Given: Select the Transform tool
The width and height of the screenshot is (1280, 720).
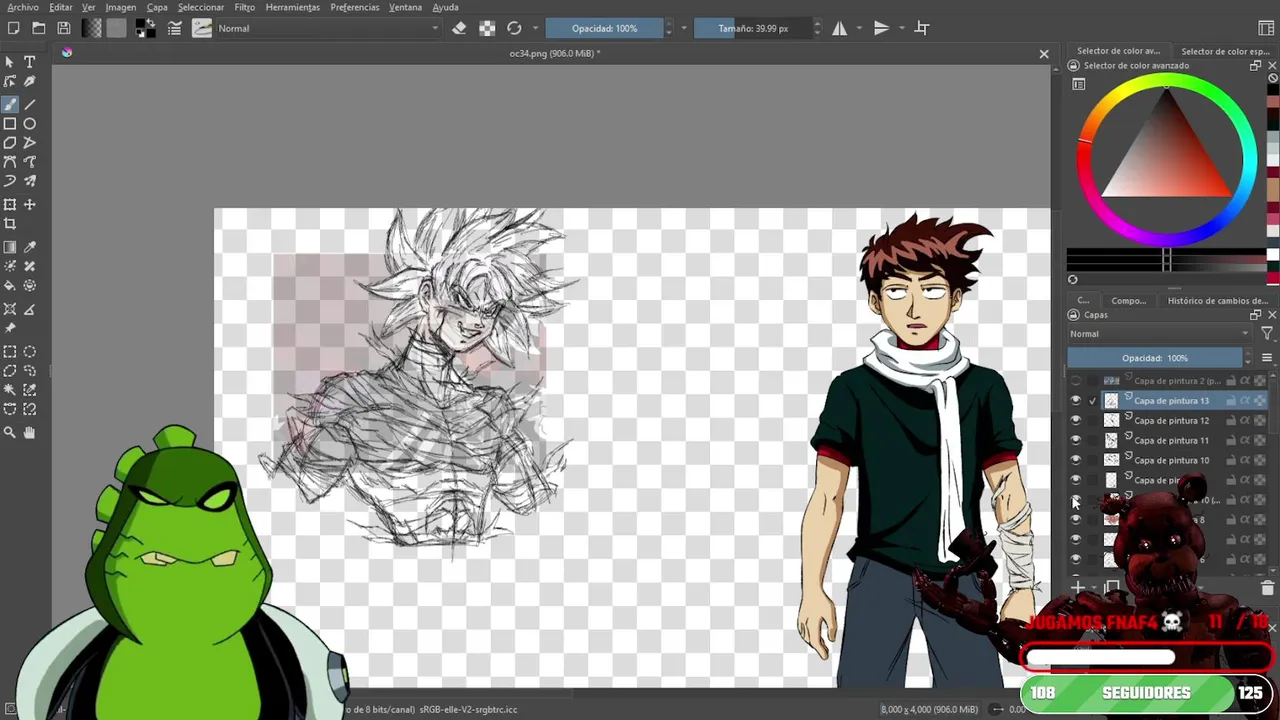Looking at the screenshot, I should click(x=10, y=205).
